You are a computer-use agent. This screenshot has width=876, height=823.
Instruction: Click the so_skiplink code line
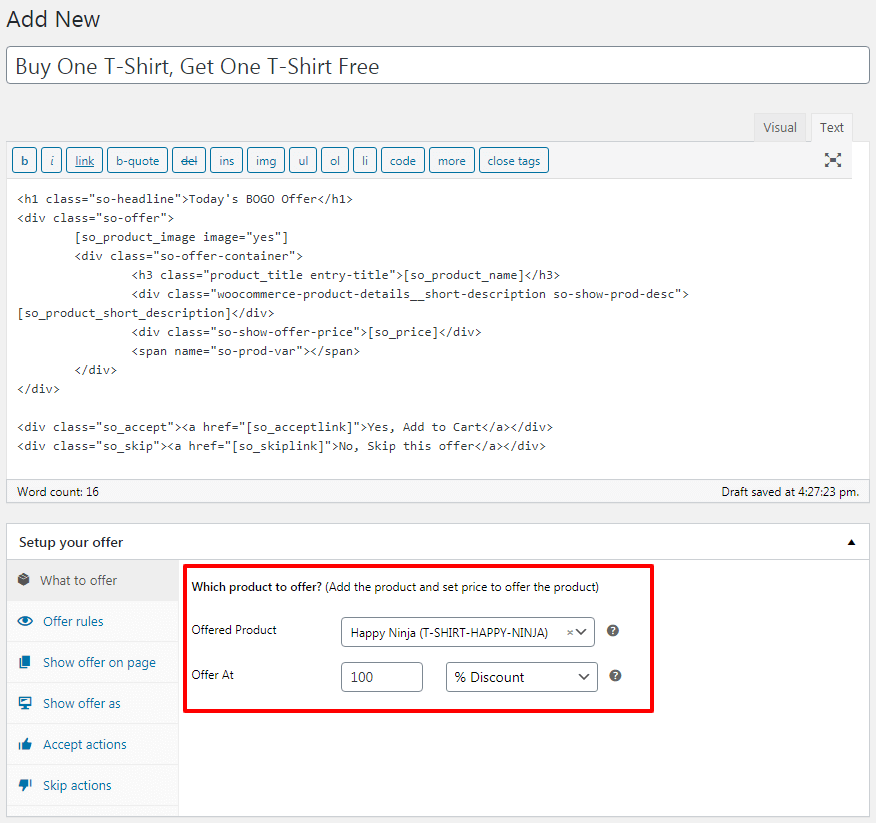[x=282, y=446]
